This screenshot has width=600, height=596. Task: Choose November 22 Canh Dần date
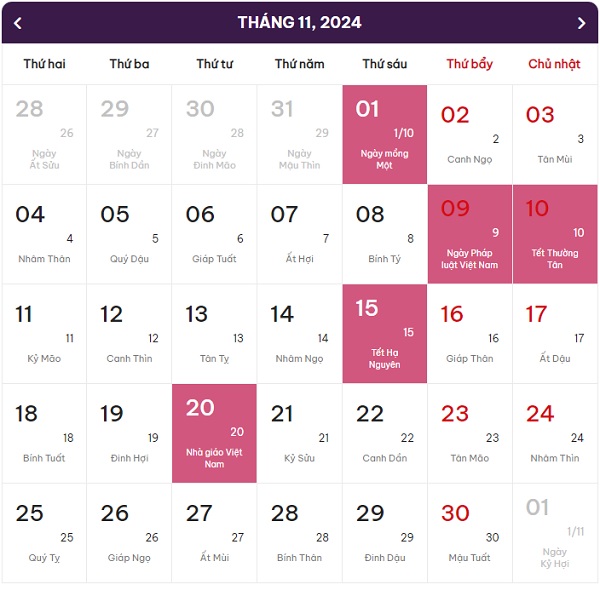385,433
